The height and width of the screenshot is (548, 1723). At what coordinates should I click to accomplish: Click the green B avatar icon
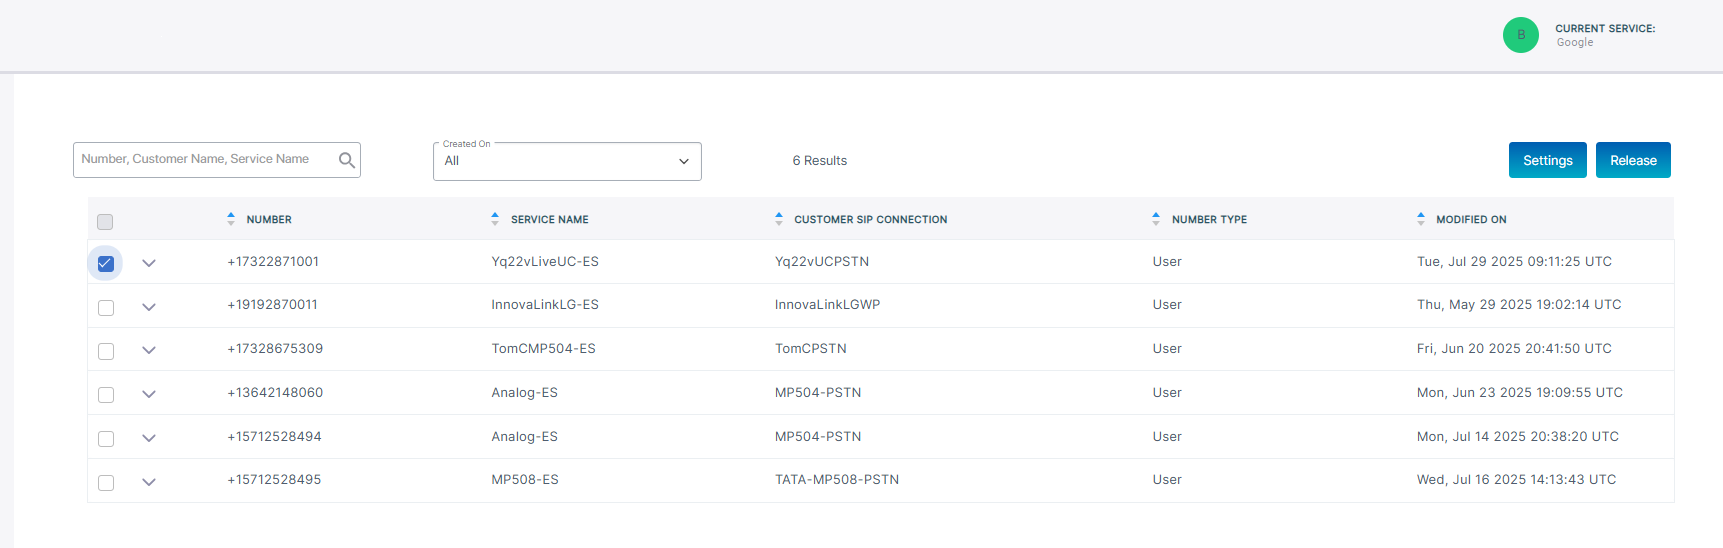click(x=1520, y=35)
